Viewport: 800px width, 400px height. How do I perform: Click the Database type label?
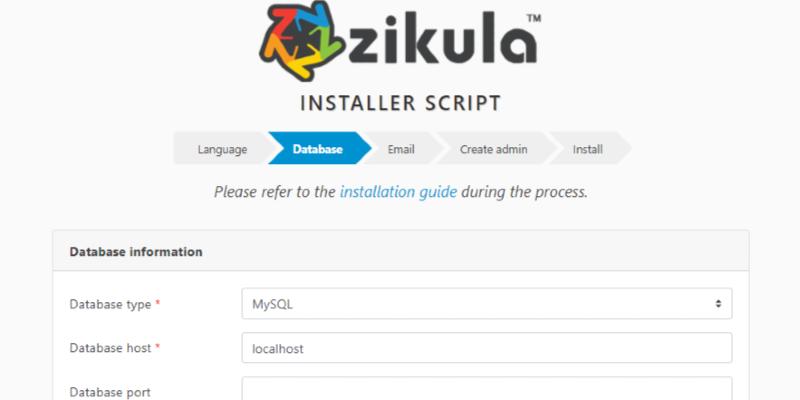(x=110, y=303)
